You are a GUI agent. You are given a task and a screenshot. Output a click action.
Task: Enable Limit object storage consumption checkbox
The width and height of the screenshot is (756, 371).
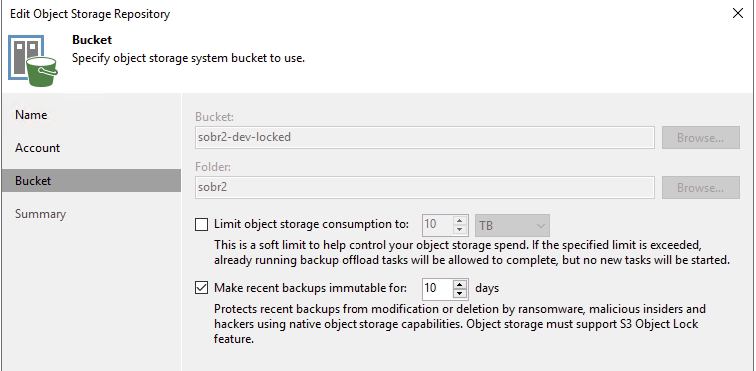tap(202, 224)
